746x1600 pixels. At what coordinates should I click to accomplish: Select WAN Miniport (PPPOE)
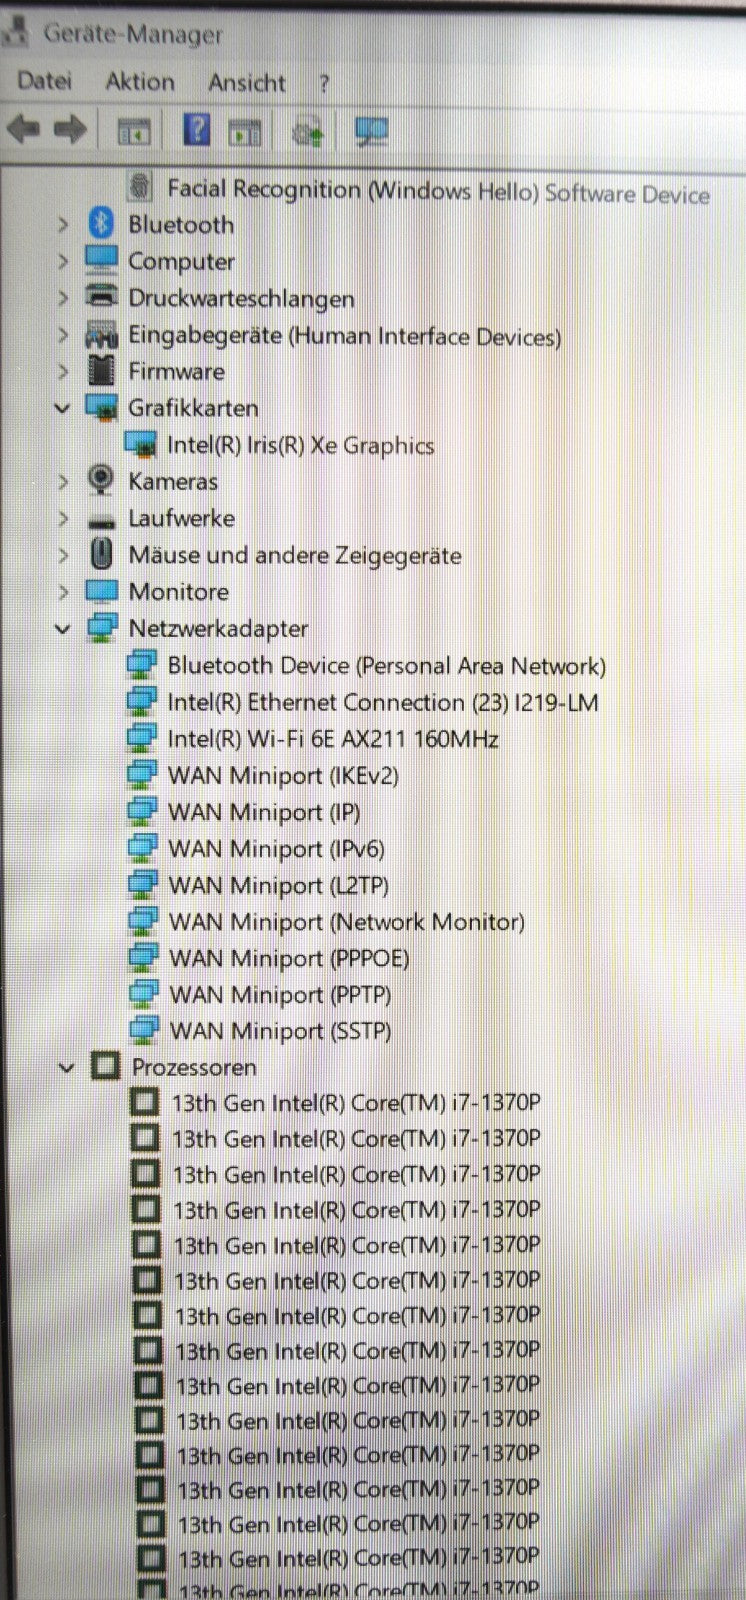click(289, 958)
